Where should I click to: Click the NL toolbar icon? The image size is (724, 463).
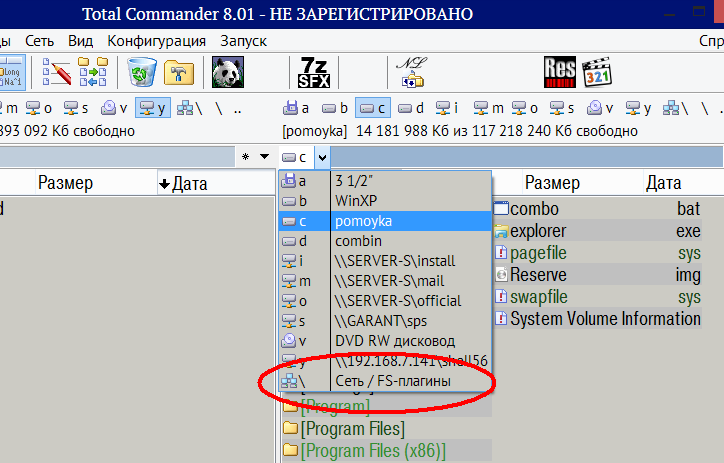click(411, 72)
